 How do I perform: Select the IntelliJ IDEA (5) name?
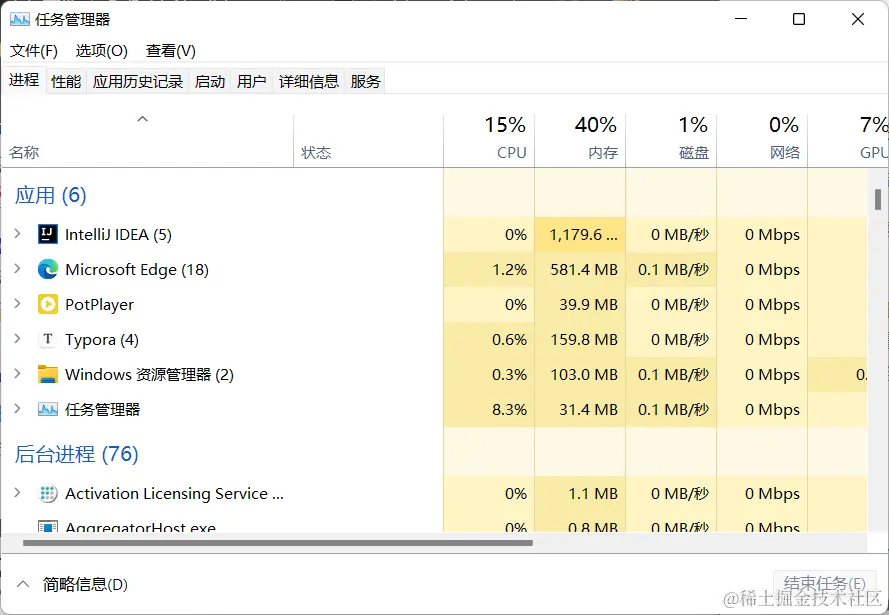pos(118,234)
